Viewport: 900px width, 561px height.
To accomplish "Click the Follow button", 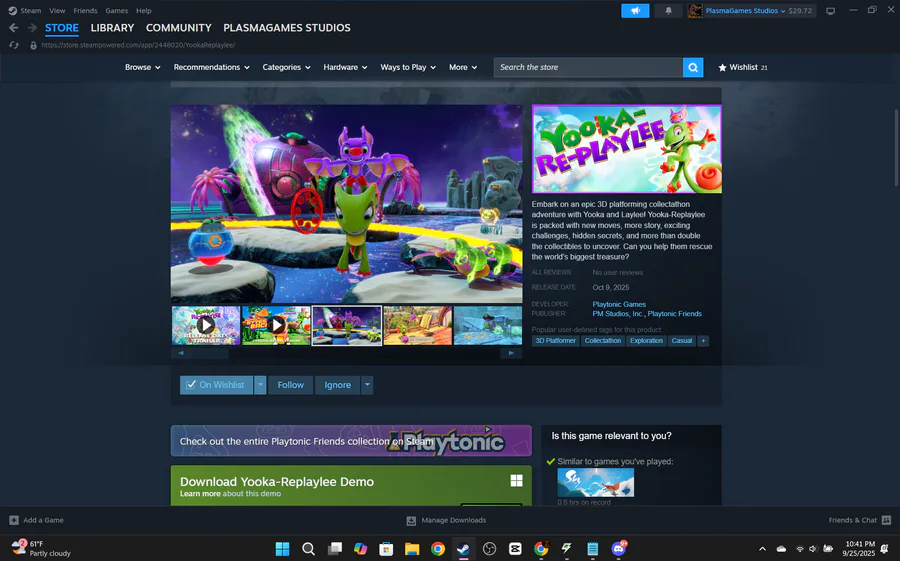I will (x=290, y=385).
